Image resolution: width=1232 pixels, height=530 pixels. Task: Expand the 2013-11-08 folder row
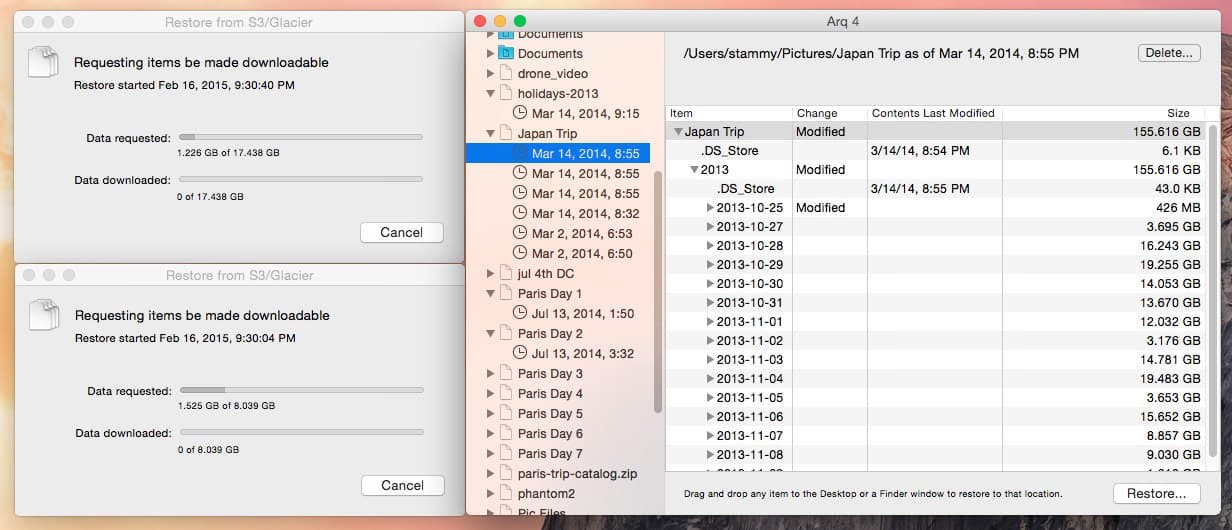[x=711, y=454]
